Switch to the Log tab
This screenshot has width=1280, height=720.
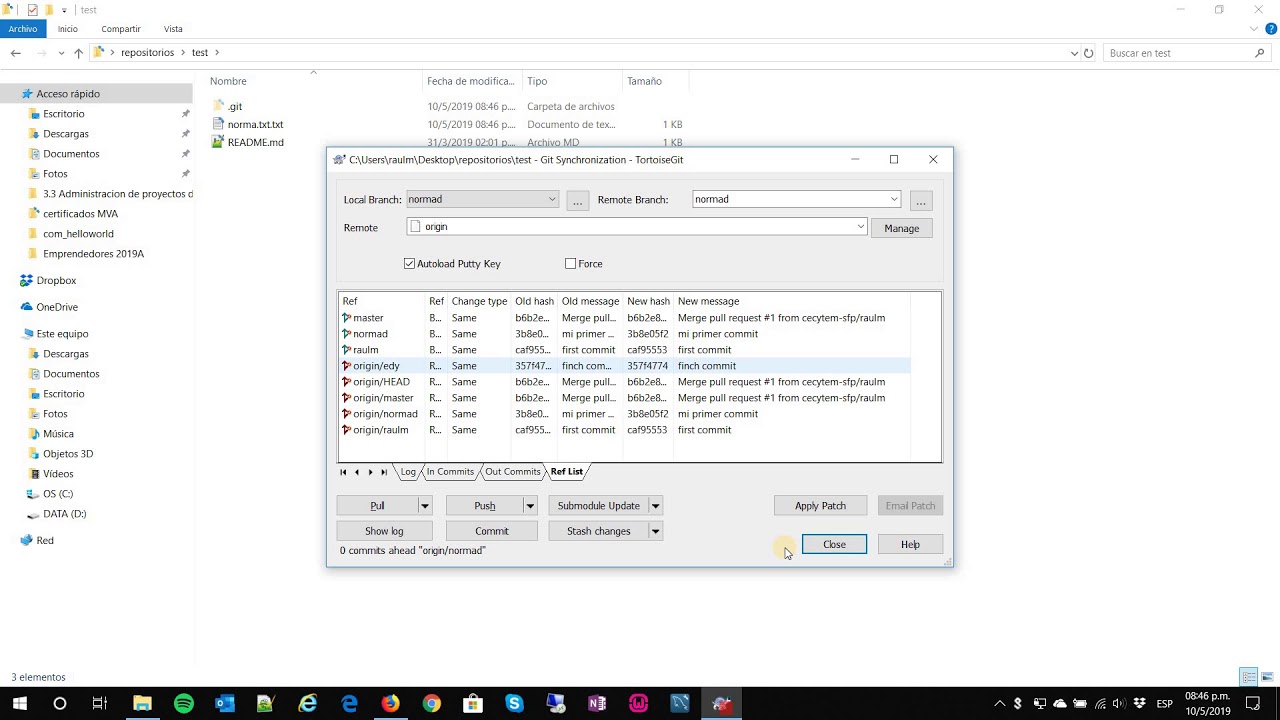408,472
